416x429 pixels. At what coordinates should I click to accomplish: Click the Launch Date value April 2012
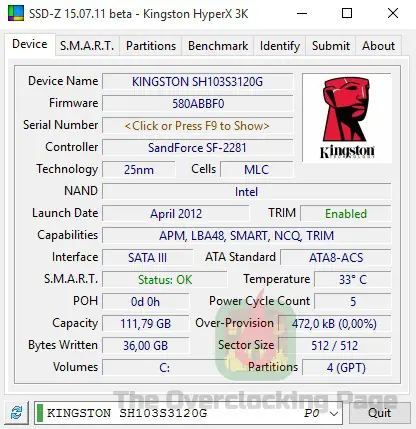click(x=176, y=214)
